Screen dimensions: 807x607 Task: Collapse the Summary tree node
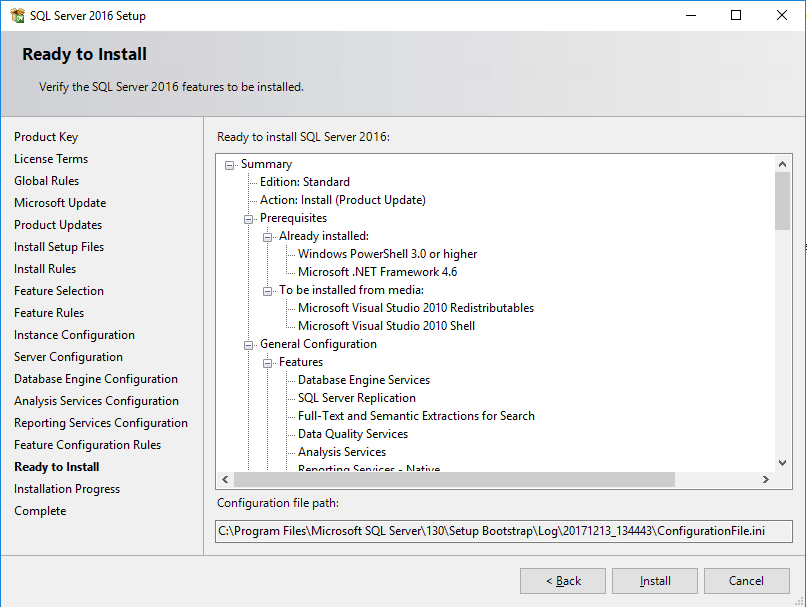(230, 165)
